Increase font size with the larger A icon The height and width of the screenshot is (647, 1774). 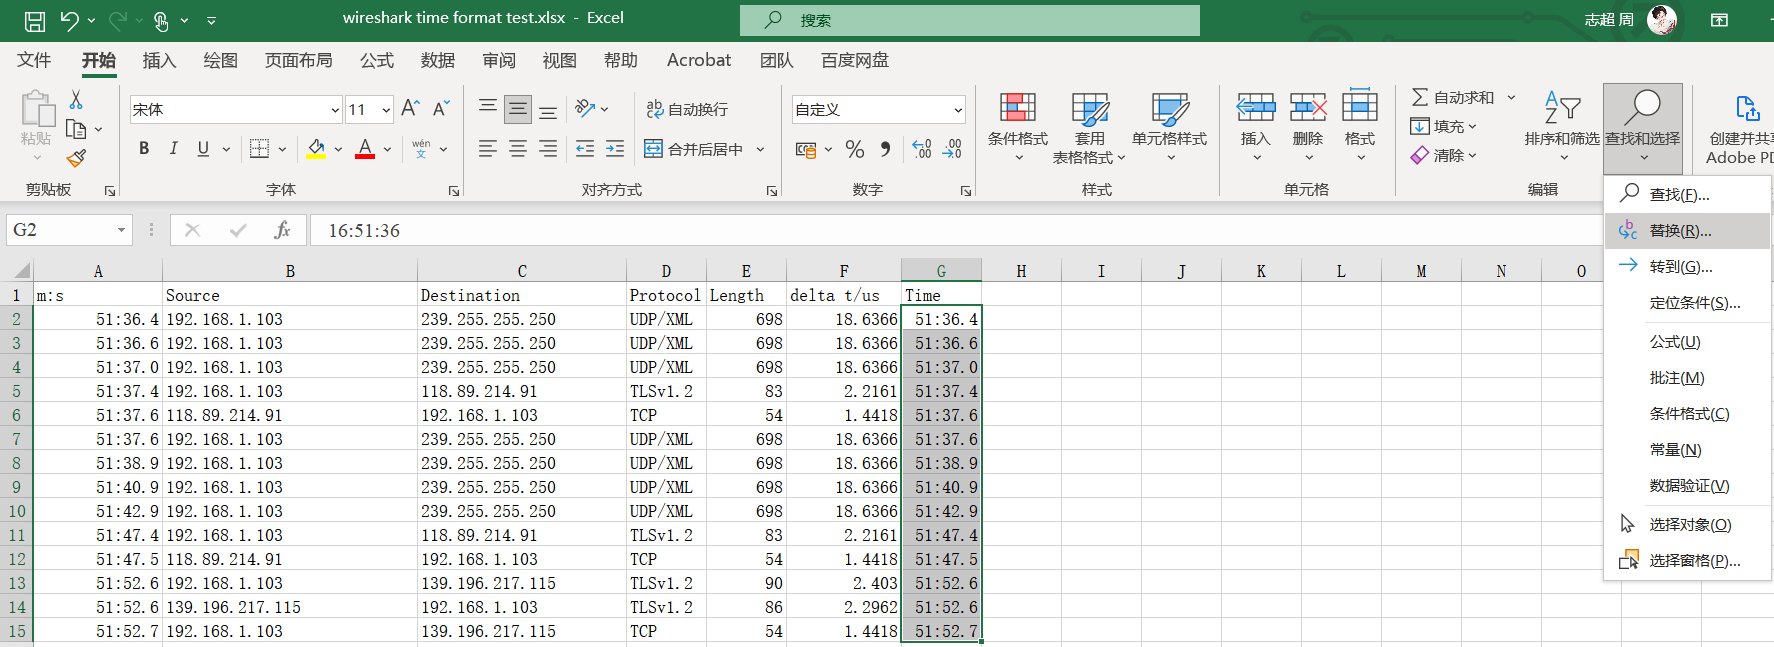[x=410, y=109]
